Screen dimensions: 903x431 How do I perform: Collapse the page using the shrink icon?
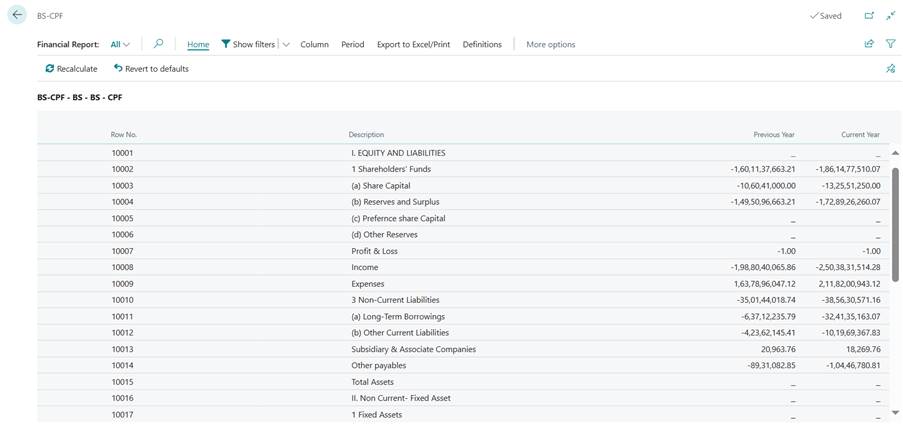890,16
